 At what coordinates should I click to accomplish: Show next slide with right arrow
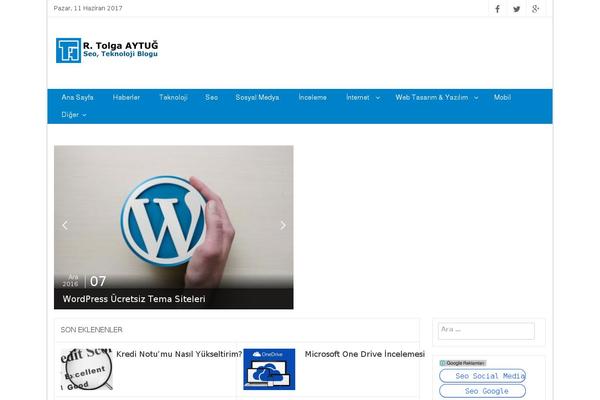tap(283, 225)
